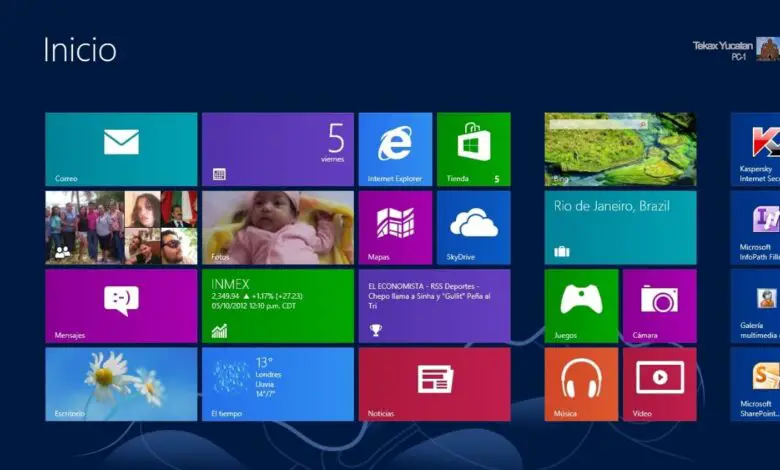Open the Mapas tile
The height and width of the screenshot is (470, 780).
point(395,228)
